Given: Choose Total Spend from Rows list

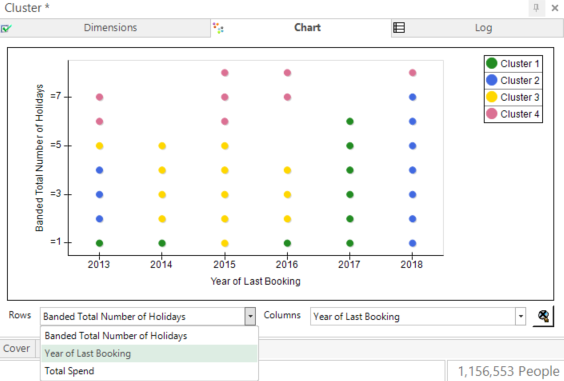Looking at the screenshot, I should pos(150,371).
